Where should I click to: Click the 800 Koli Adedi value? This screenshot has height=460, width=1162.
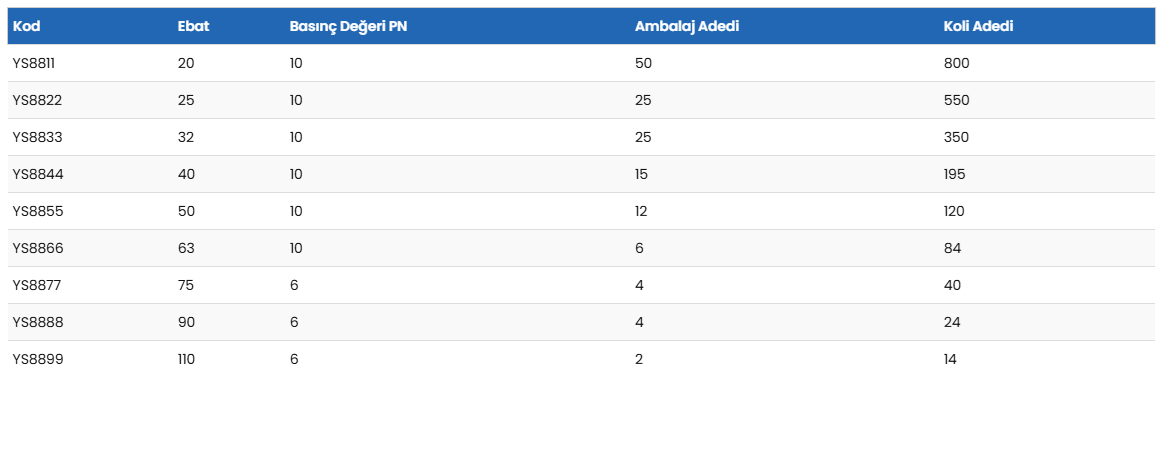pyautogui.click(x=956, y=63)
